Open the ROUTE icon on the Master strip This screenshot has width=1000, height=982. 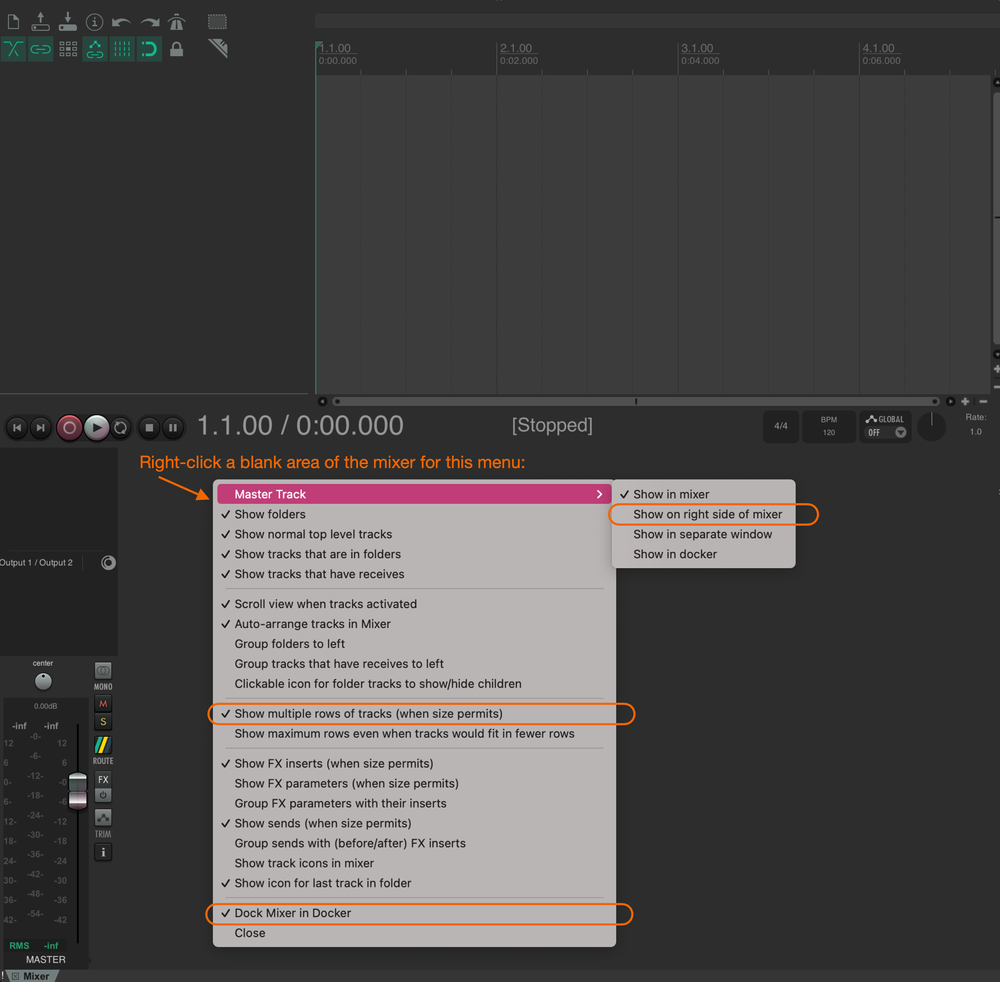102,746
